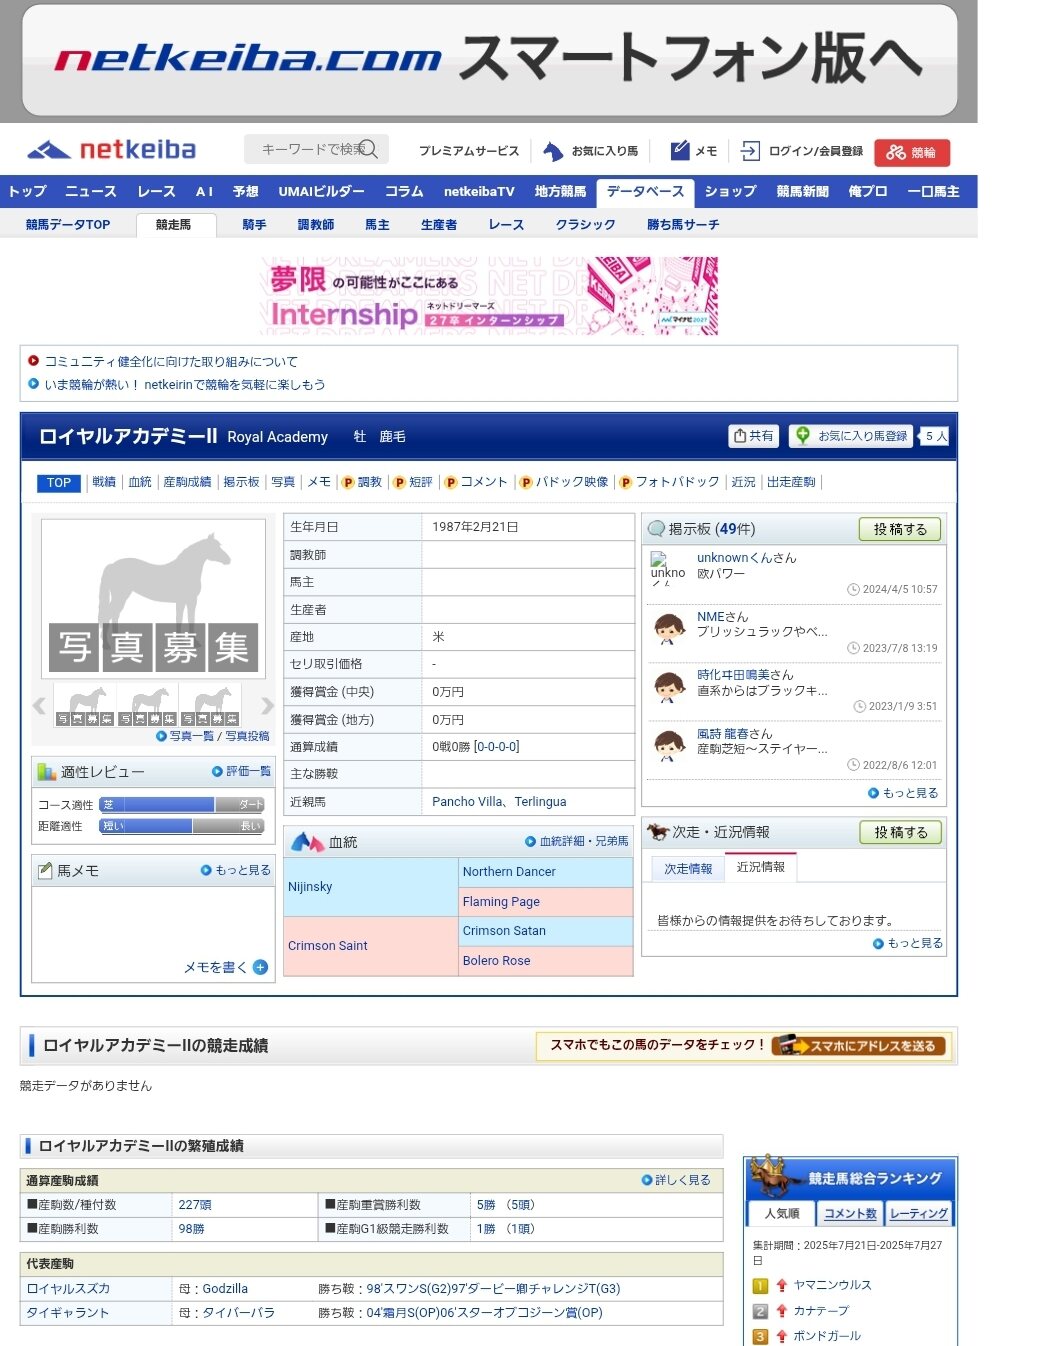The width and height of the screenshot is (1055, 1346).
Task: Select 競走馬 sub-navigation tab
Action: pyautogui.click(x=174, y=225)
